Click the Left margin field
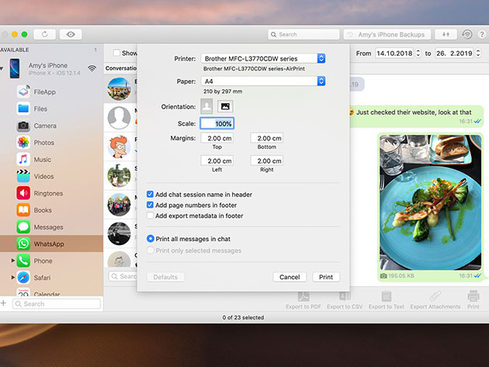 pyautogui.click(x=217, y=161)
